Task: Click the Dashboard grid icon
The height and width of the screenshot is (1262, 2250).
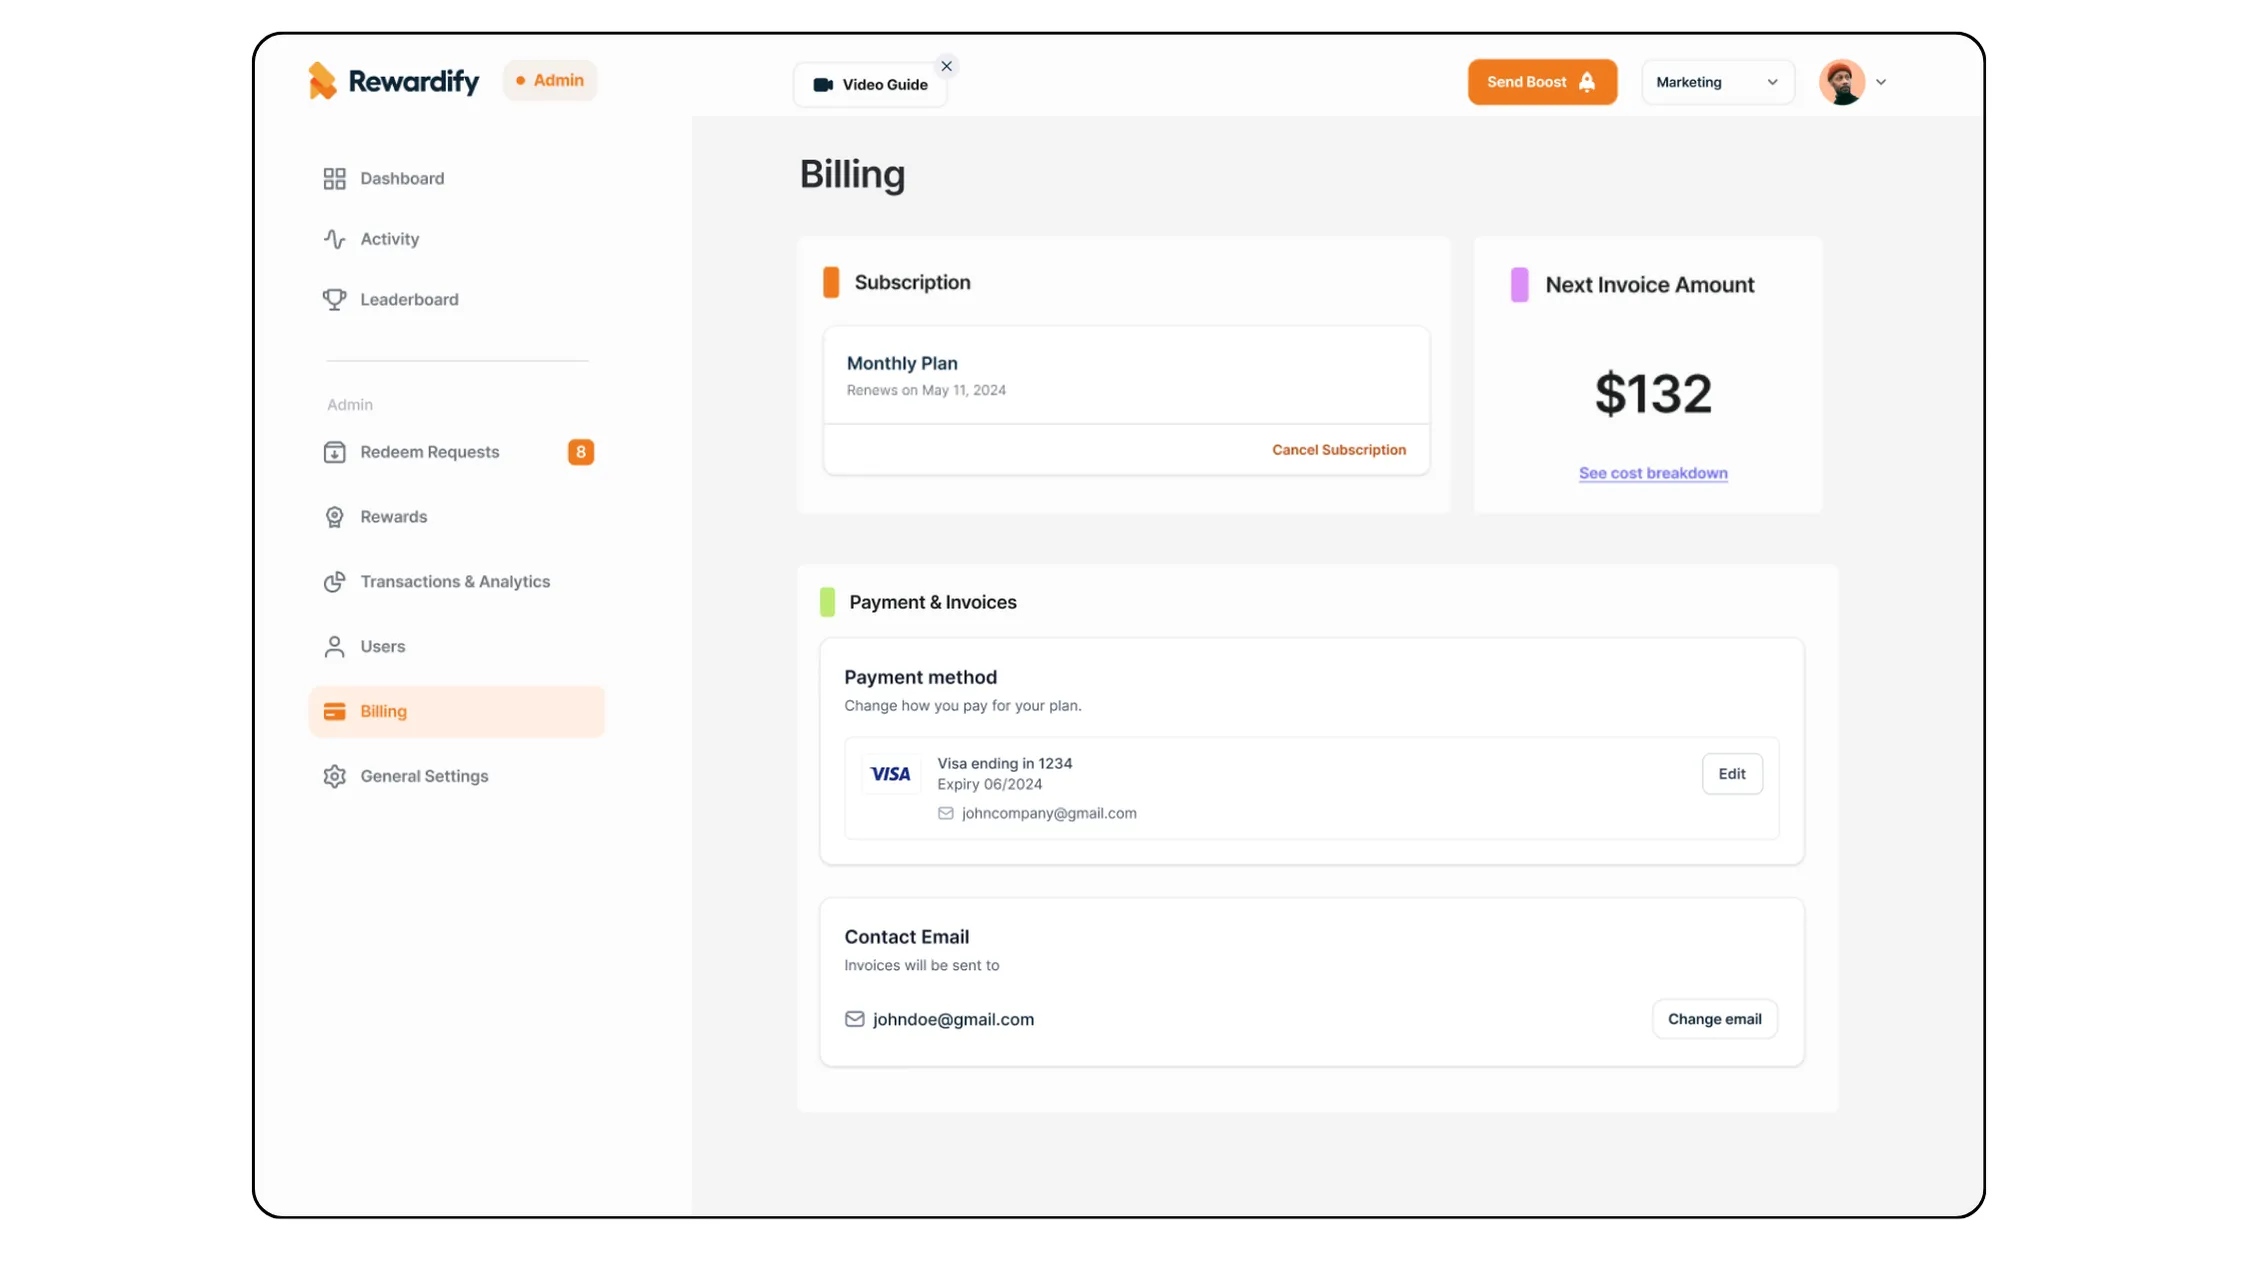Action: (334, 179)
